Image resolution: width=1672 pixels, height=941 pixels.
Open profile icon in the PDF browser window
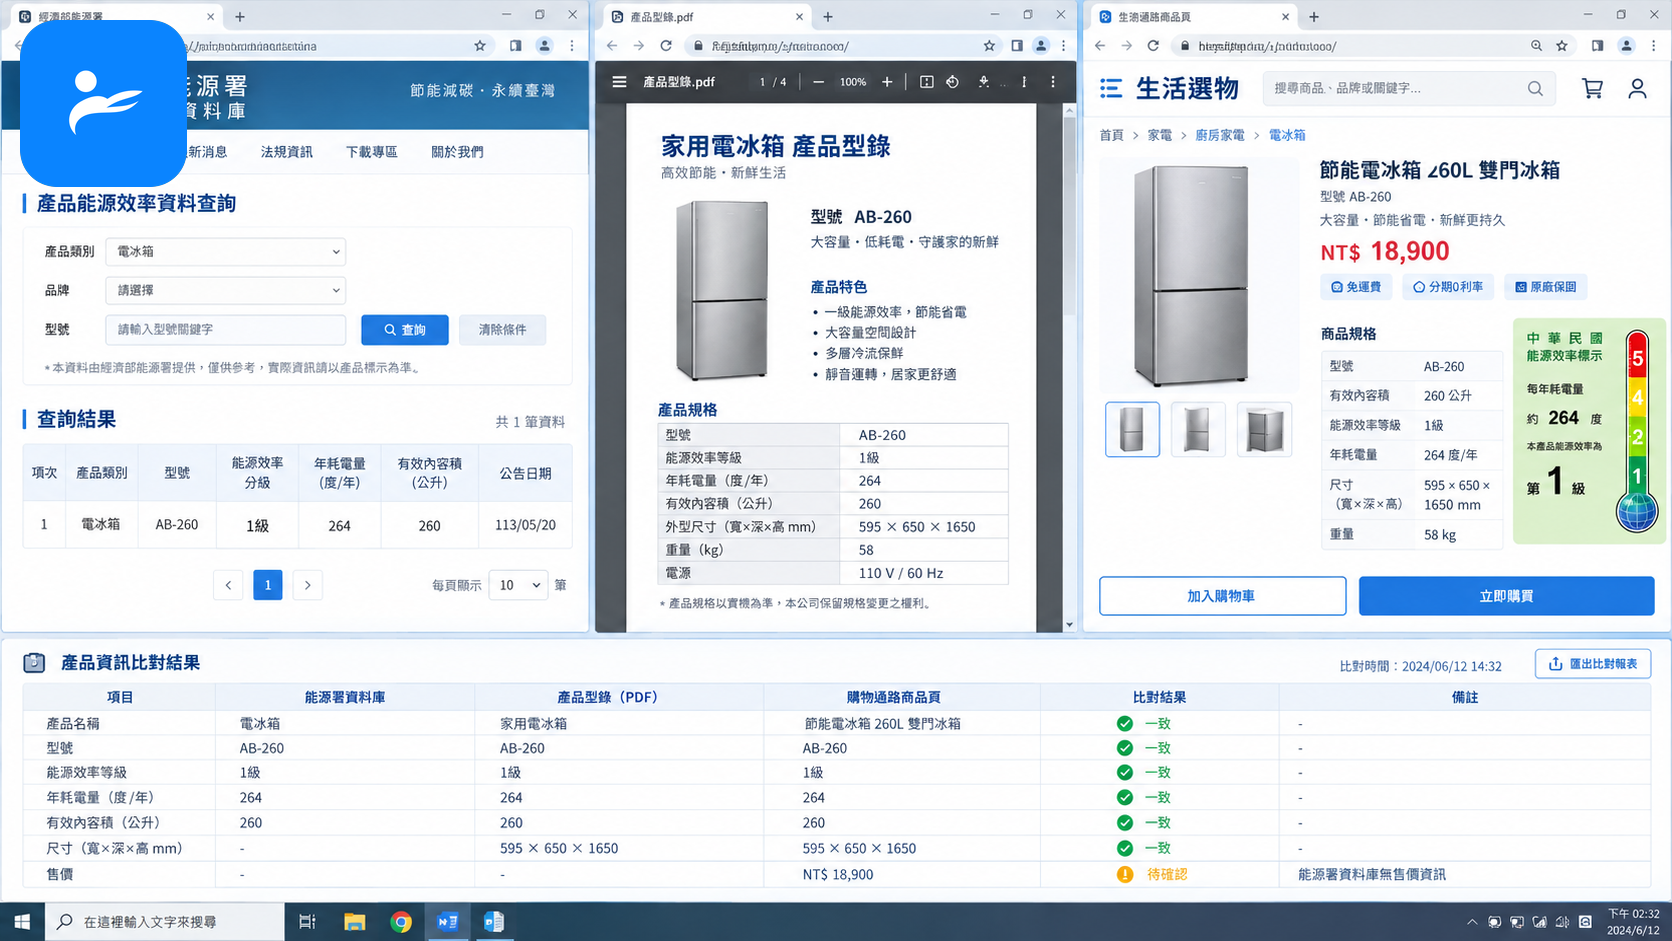(x=1041, y=46)
